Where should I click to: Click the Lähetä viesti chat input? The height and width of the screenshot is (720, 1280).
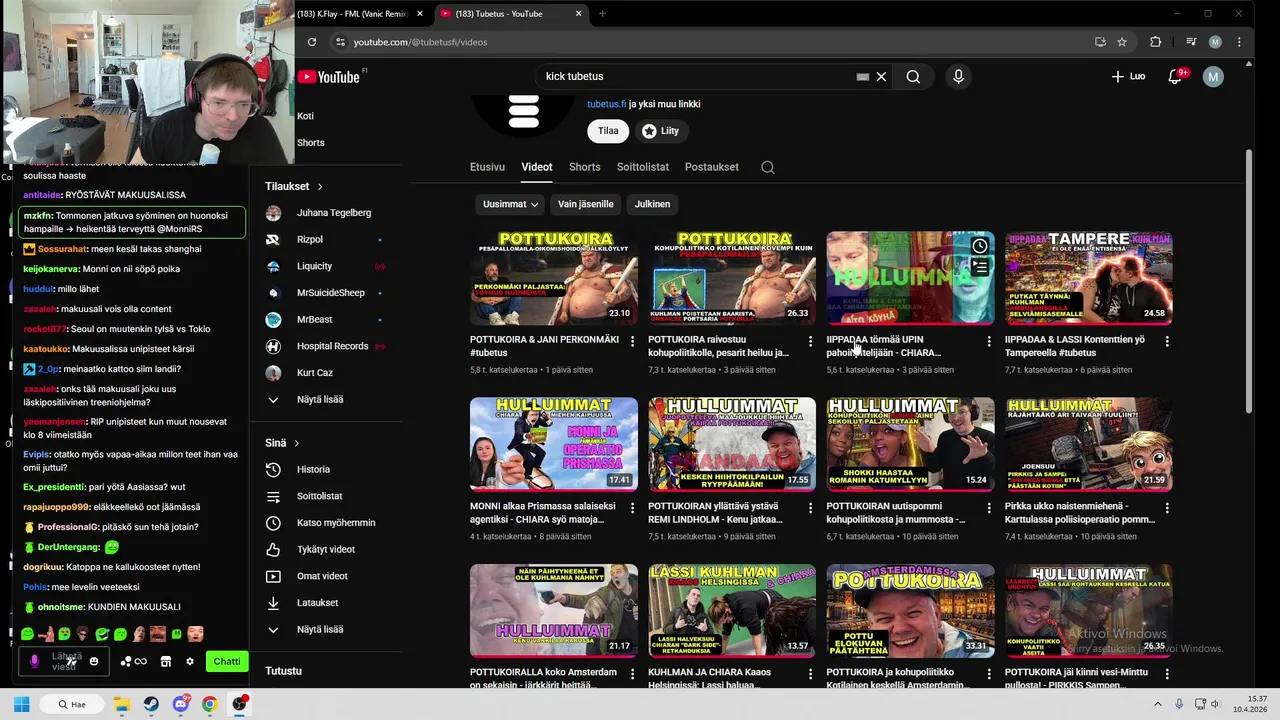[66, 662]
